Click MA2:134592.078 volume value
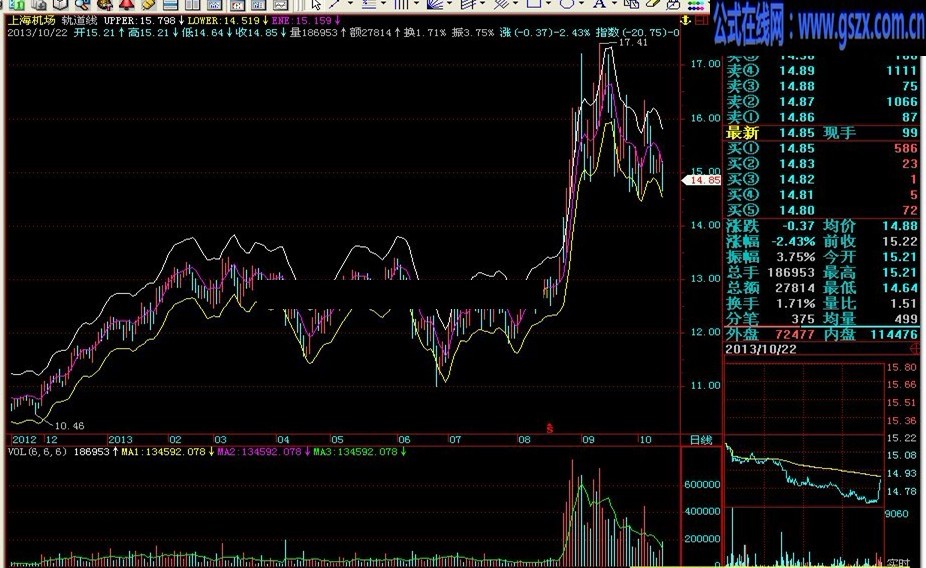 259,452
